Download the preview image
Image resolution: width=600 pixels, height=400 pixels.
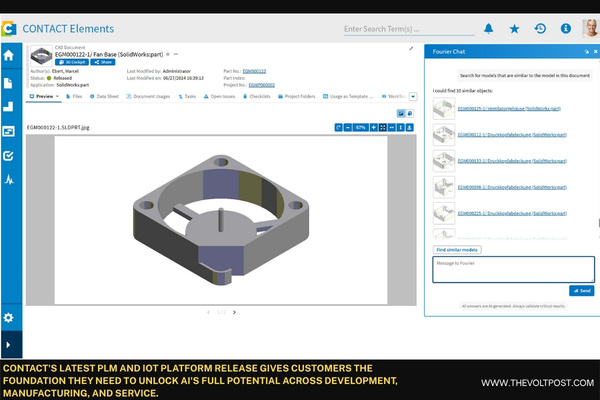click(409, 127)
